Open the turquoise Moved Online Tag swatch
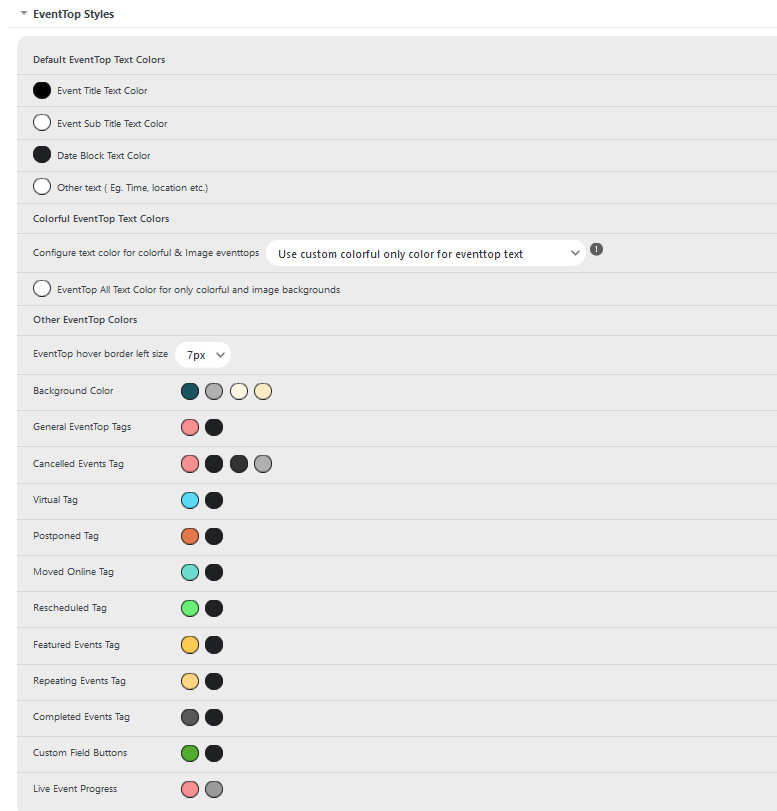The height and width of the screenshot is (811, 777). click(x=190, y=573)
